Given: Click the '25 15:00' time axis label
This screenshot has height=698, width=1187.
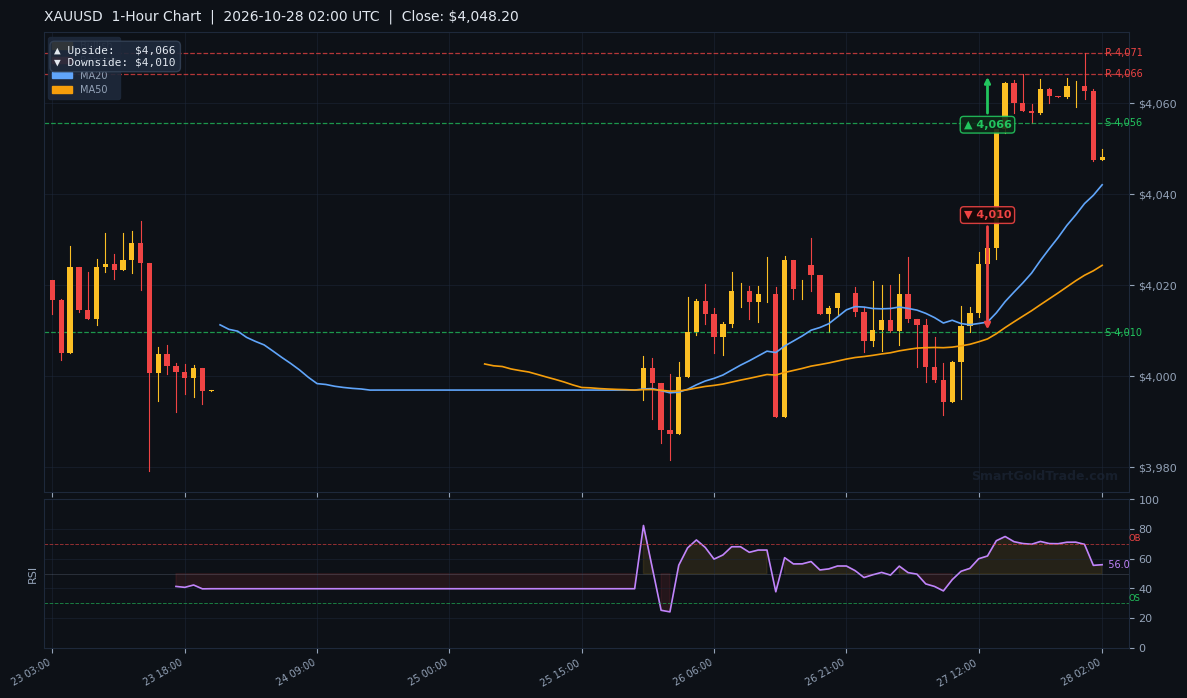Looking at the screenshot, I should [561, 672].
